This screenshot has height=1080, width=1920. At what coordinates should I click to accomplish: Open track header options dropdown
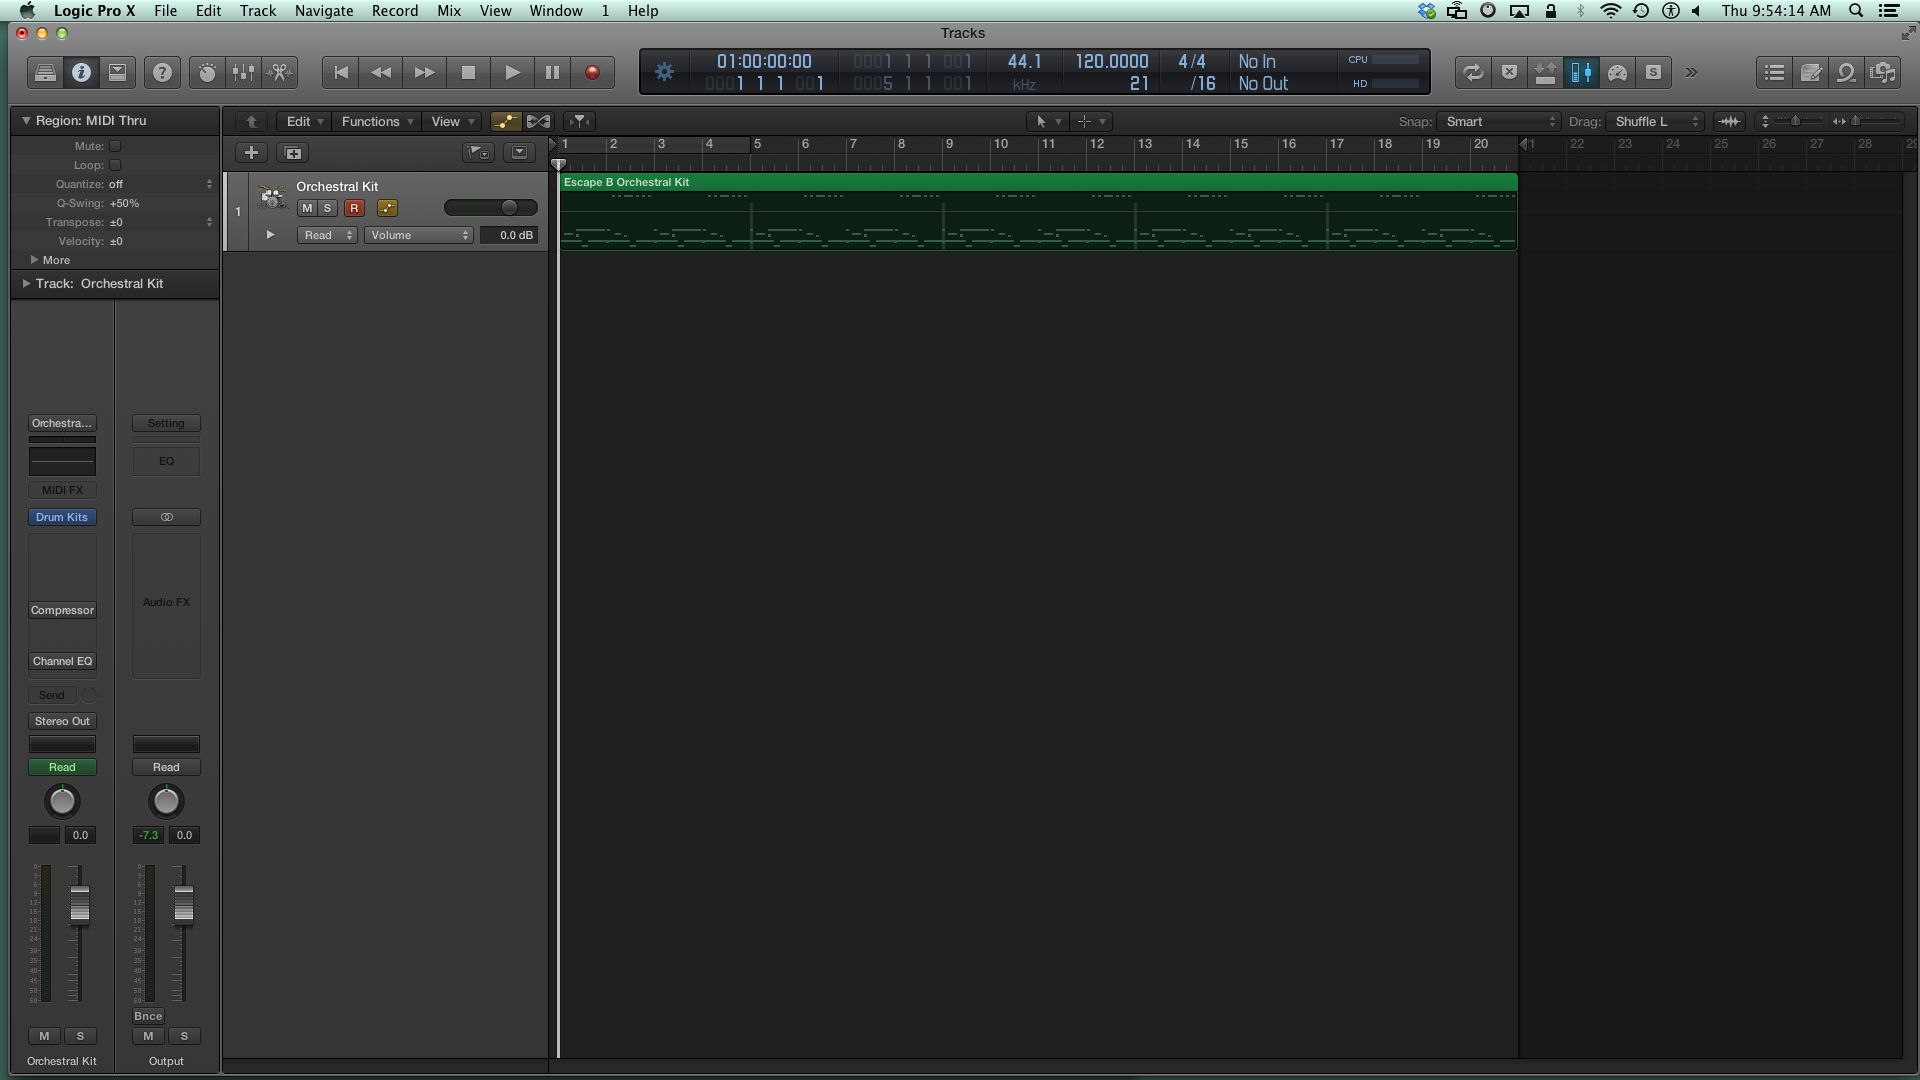pos(519,152)
